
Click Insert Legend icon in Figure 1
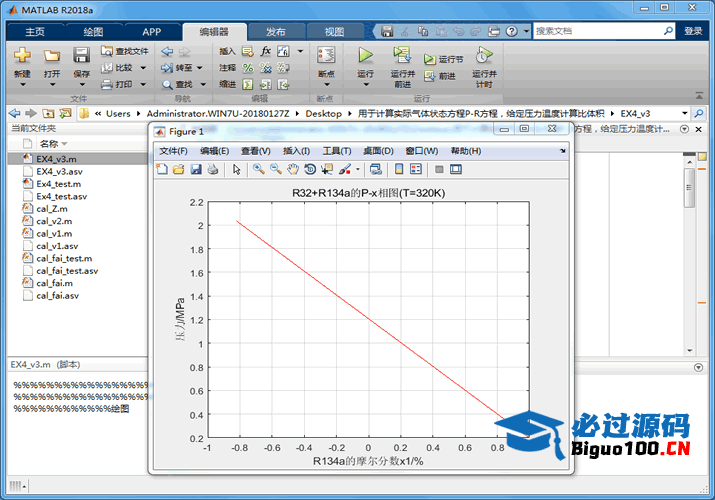tap(416, 169)
